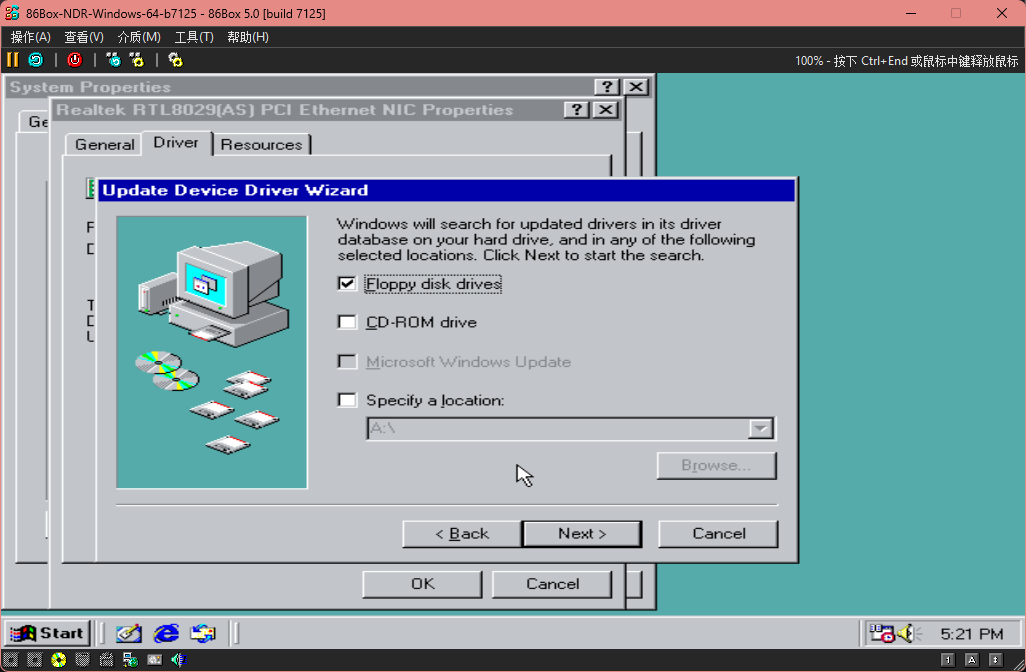Viewport: 1026px width, 672px height.
Task: Launch Internet Explorer from quick launch
Action: [166, 633]
